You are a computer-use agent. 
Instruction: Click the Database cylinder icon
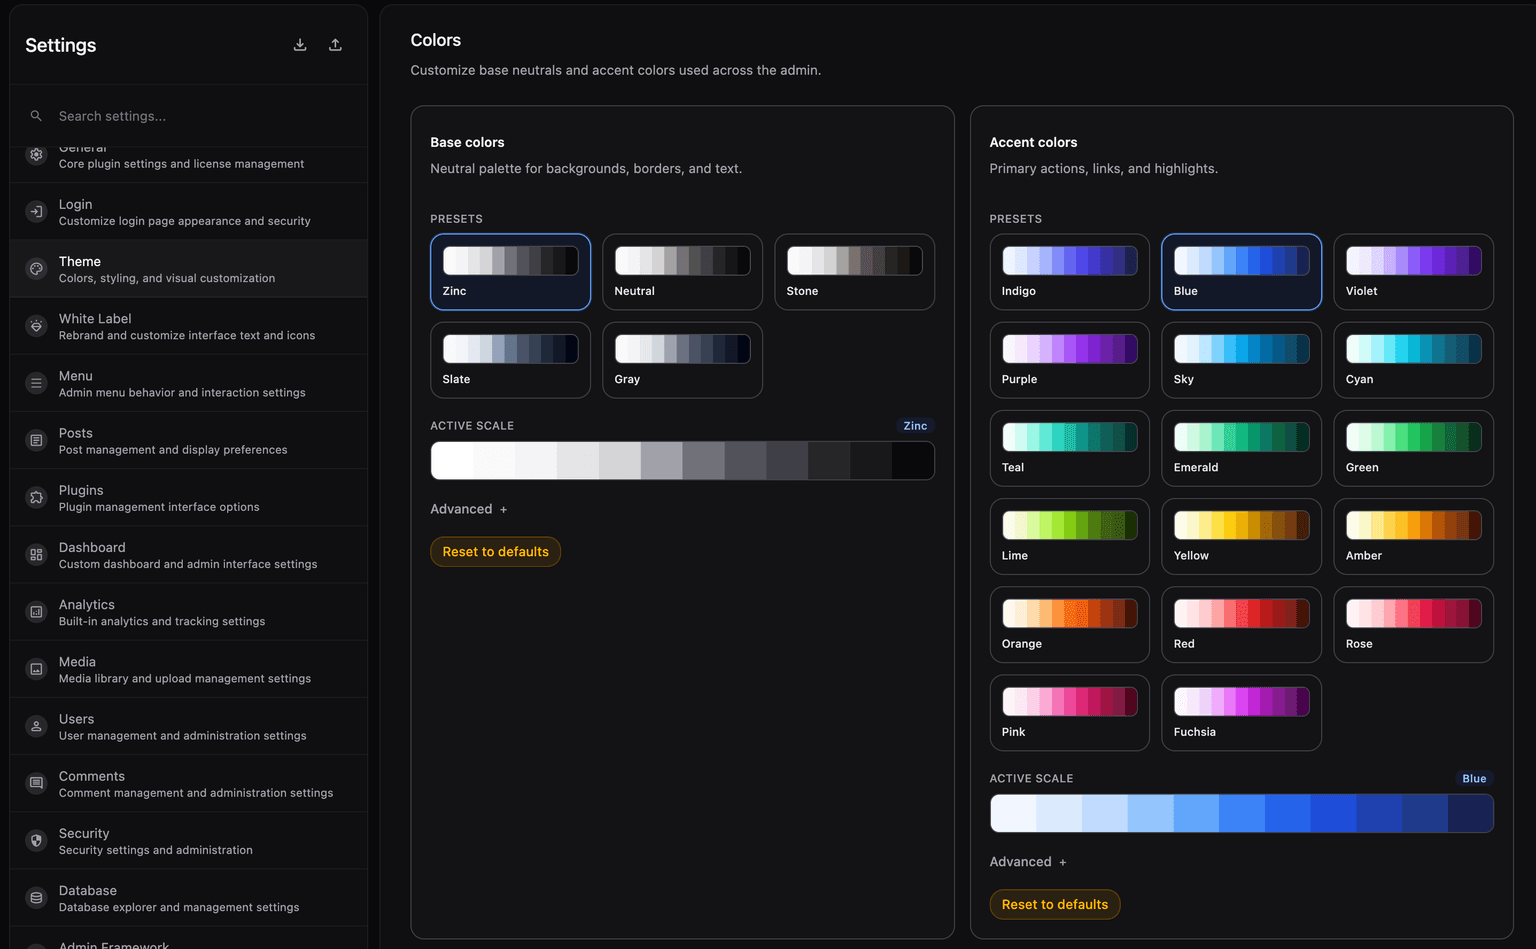click(x=36, y=897)
